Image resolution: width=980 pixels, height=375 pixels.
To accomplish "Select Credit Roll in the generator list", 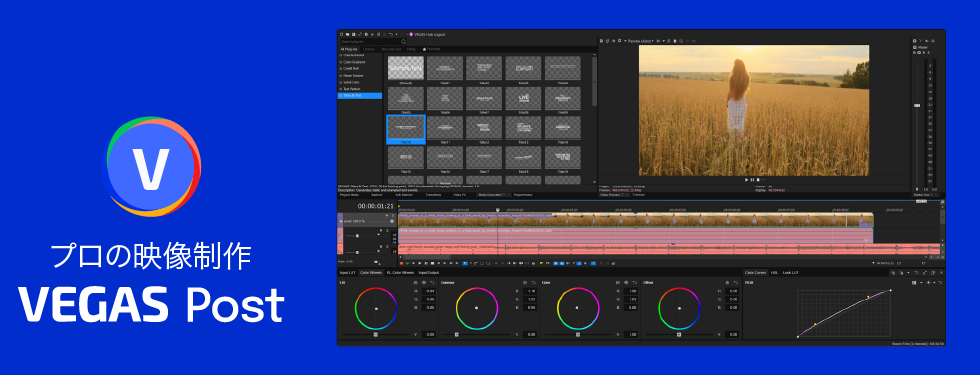I will [x=350, y=69].
